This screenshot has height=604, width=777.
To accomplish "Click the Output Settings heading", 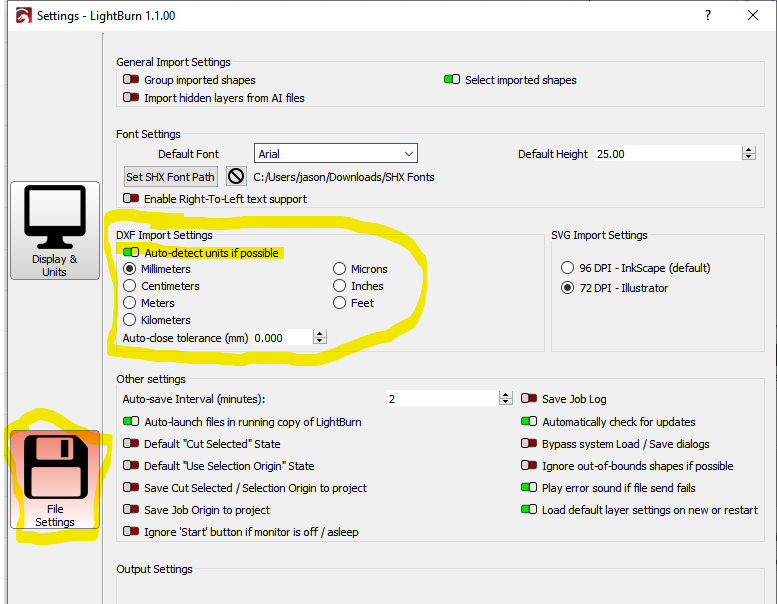I will 154,569.
